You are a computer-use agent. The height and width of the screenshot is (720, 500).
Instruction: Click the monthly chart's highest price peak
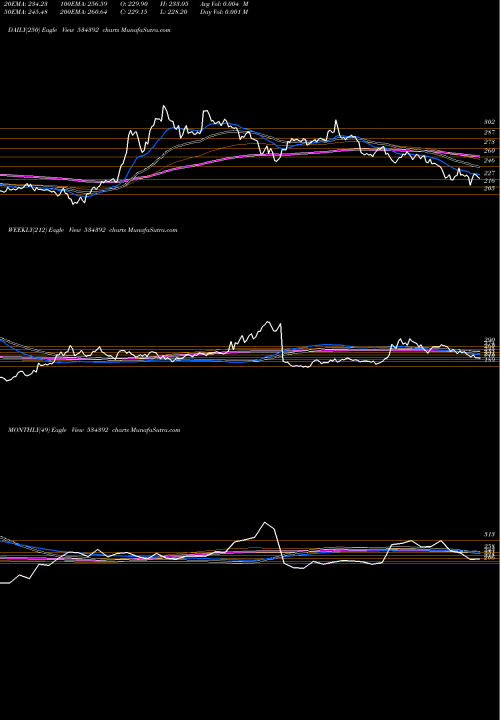(x=264, y=523)
